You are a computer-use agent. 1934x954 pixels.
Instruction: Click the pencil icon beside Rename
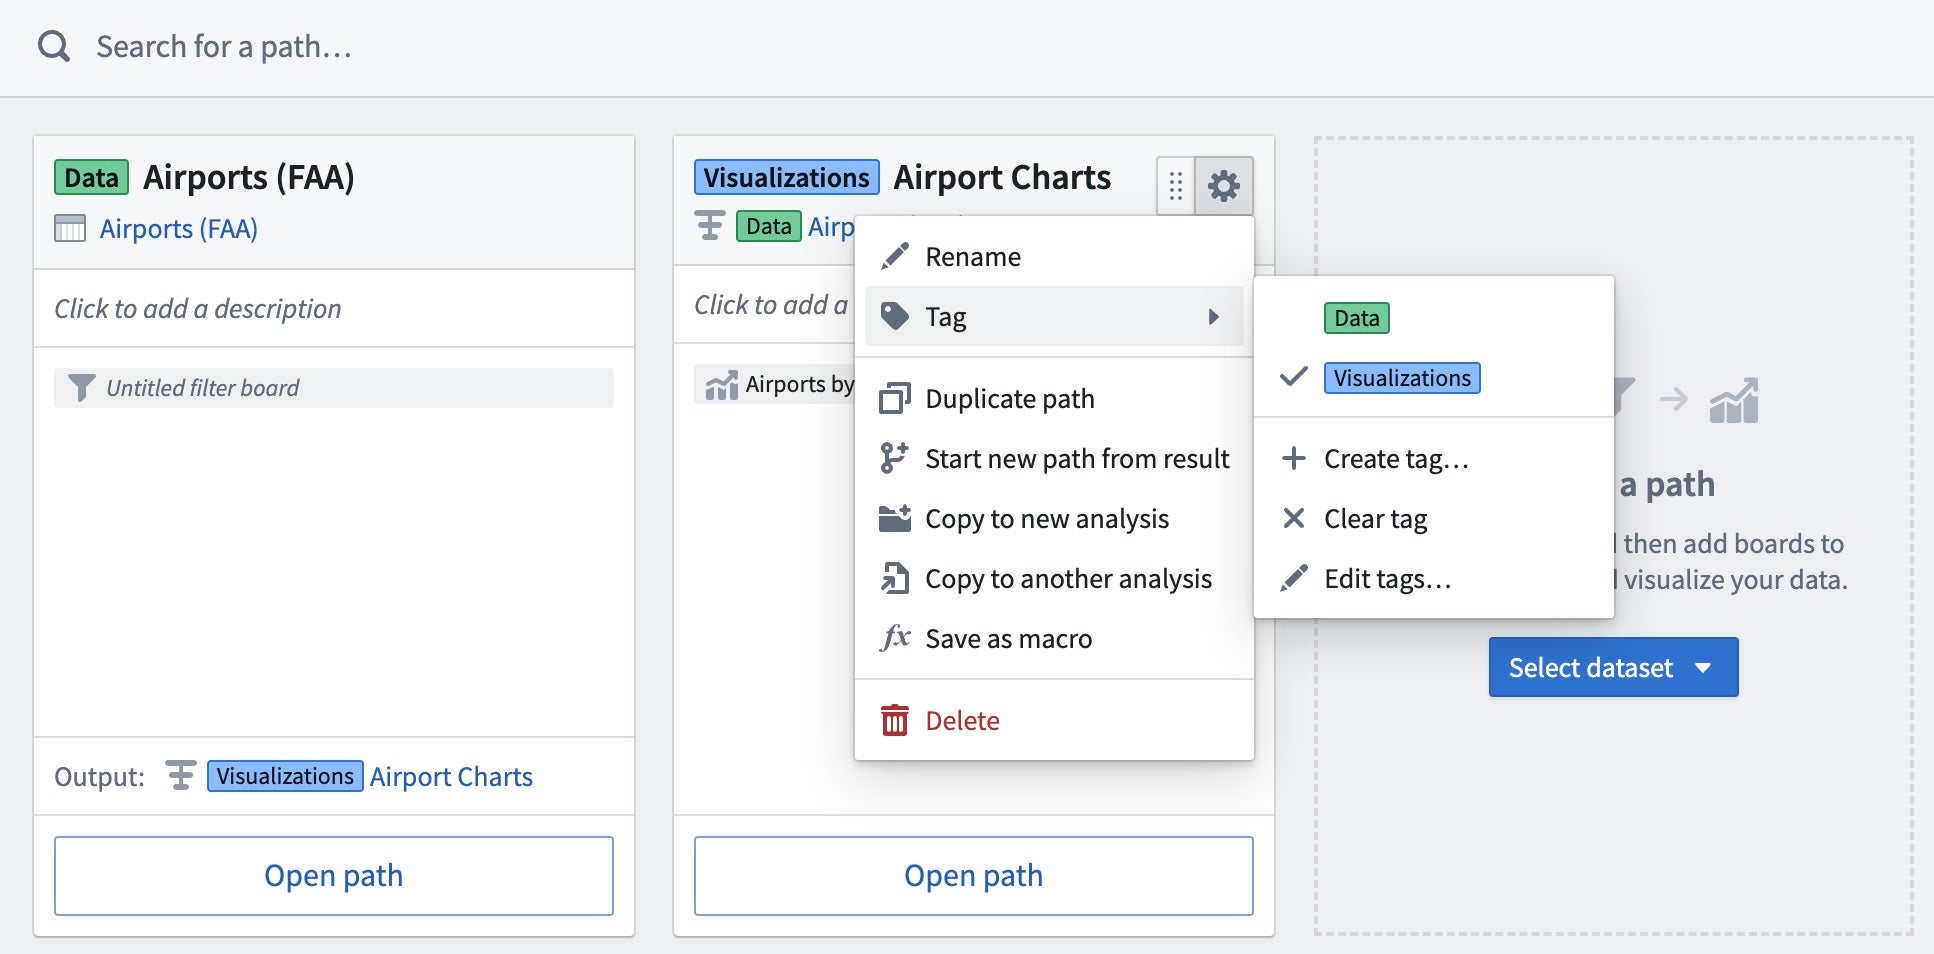coord(894,257)
